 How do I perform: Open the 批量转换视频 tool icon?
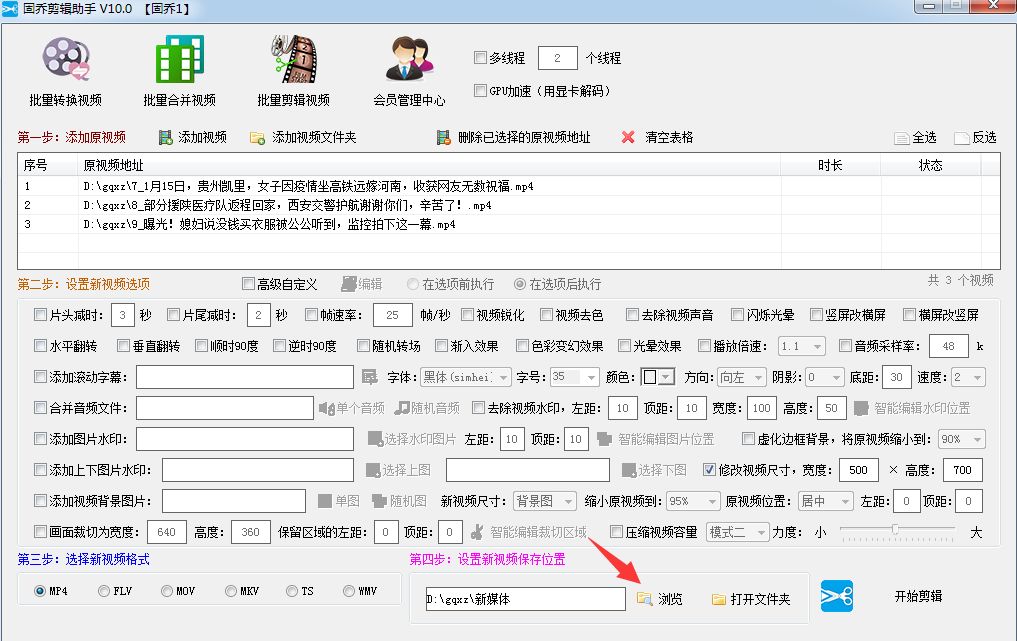coord(66,59)
